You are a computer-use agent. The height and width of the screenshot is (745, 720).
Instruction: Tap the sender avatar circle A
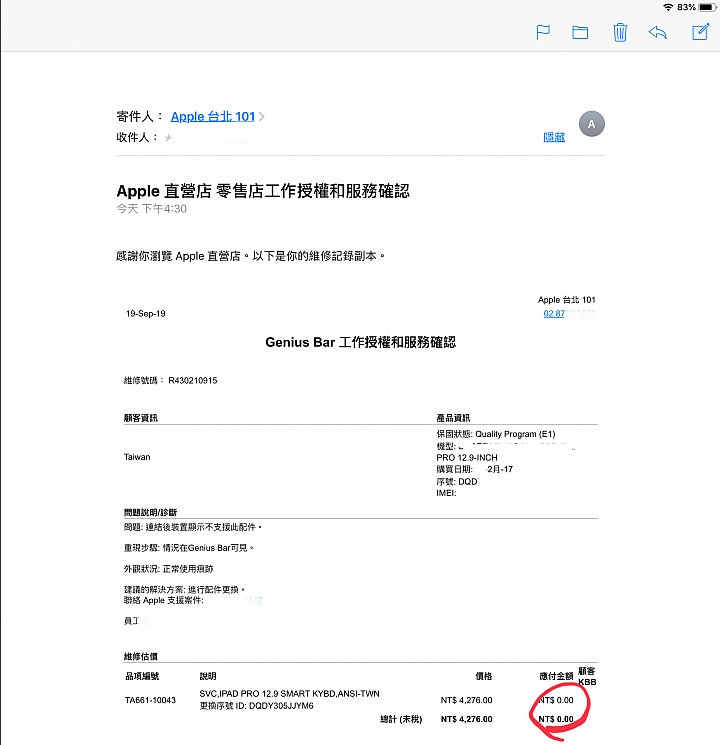[591, 124]
